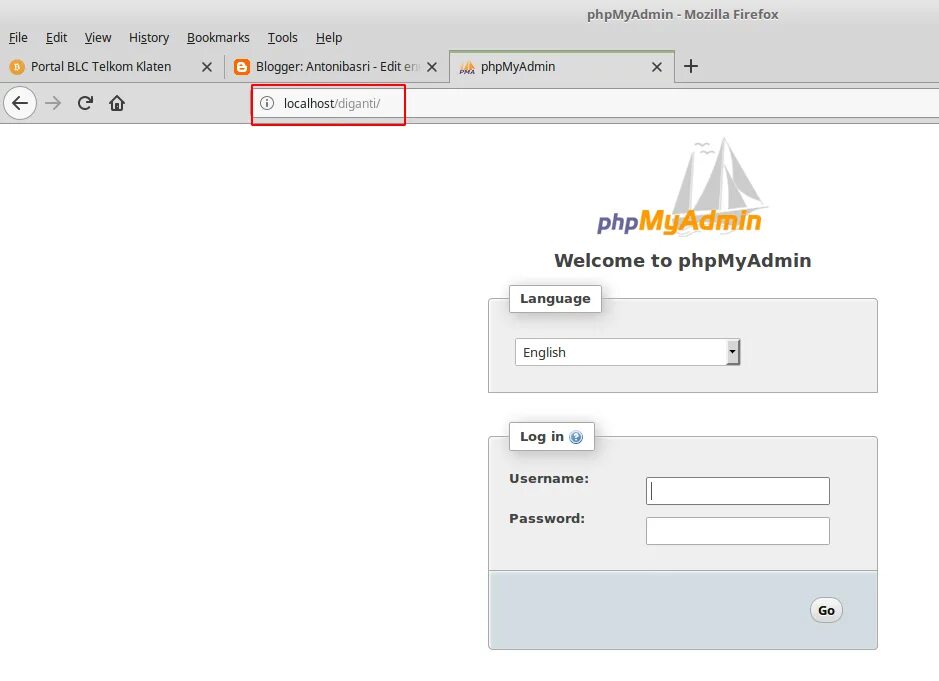Screen dimensions: 939x681
Task: Click the Username: label
Action: click(x=549, y=479)
